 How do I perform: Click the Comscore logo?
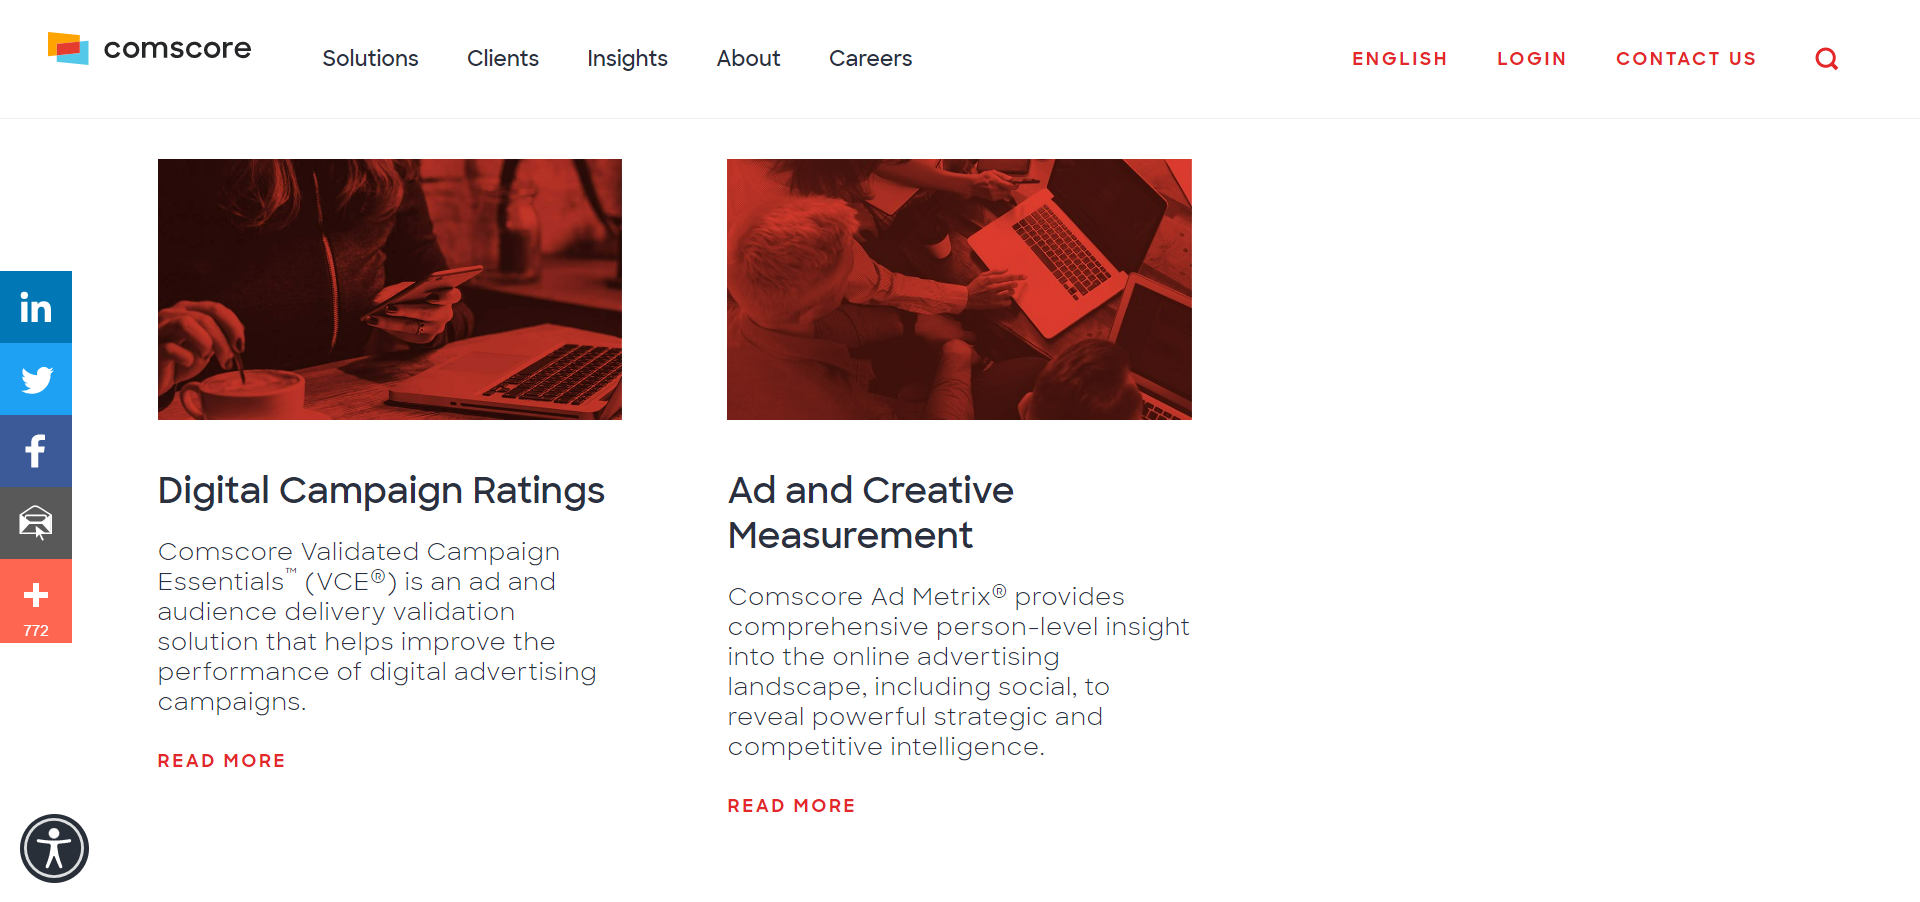[149, 48]
